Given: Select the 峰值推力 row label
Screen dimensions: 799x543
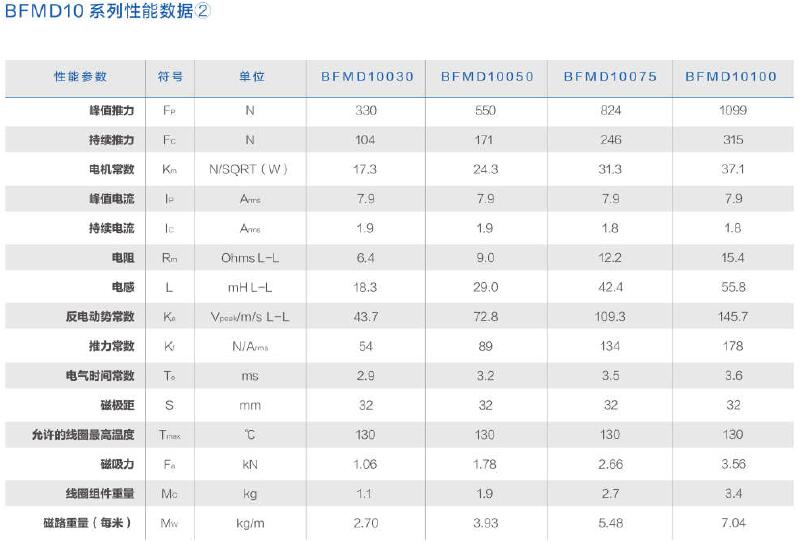Looking at the screenshot, I should pyautogui.click(x=112, y=111).
